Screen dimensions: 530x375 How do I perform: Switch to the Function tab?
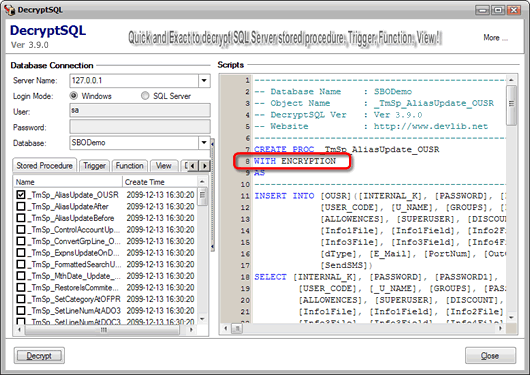click(129, 166)
